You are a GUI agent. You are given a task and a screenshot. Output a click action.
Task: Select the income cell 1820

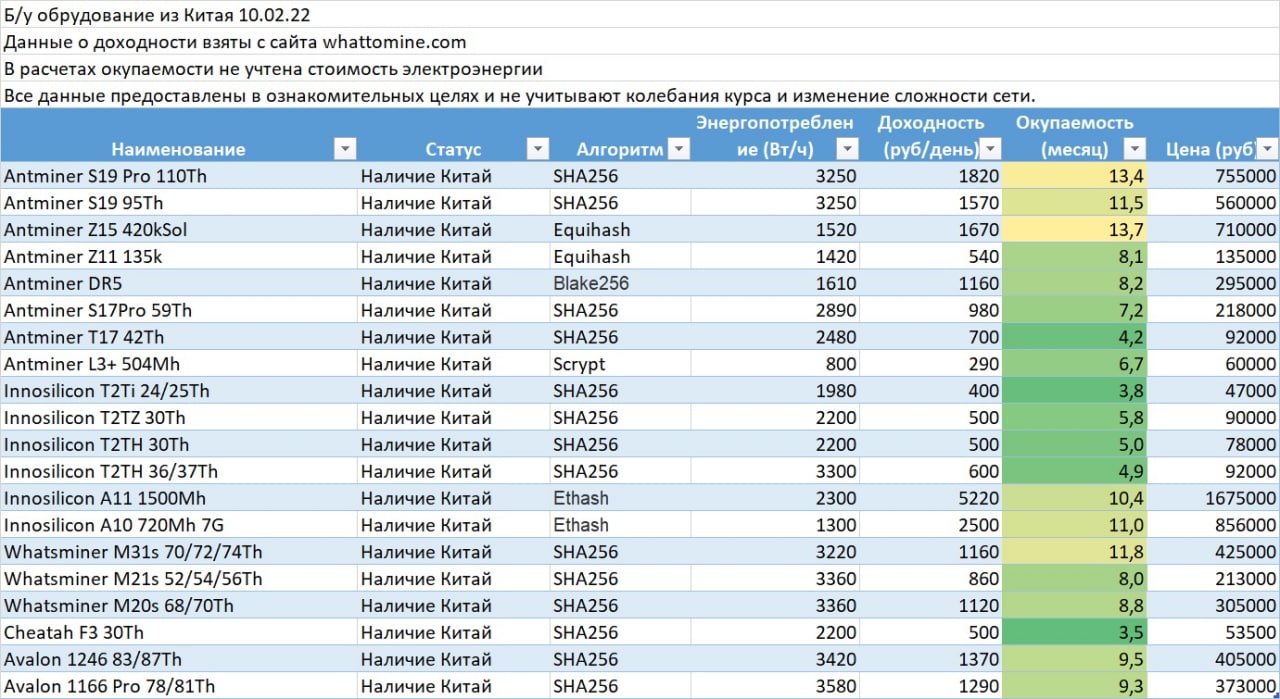pos(932,175)
